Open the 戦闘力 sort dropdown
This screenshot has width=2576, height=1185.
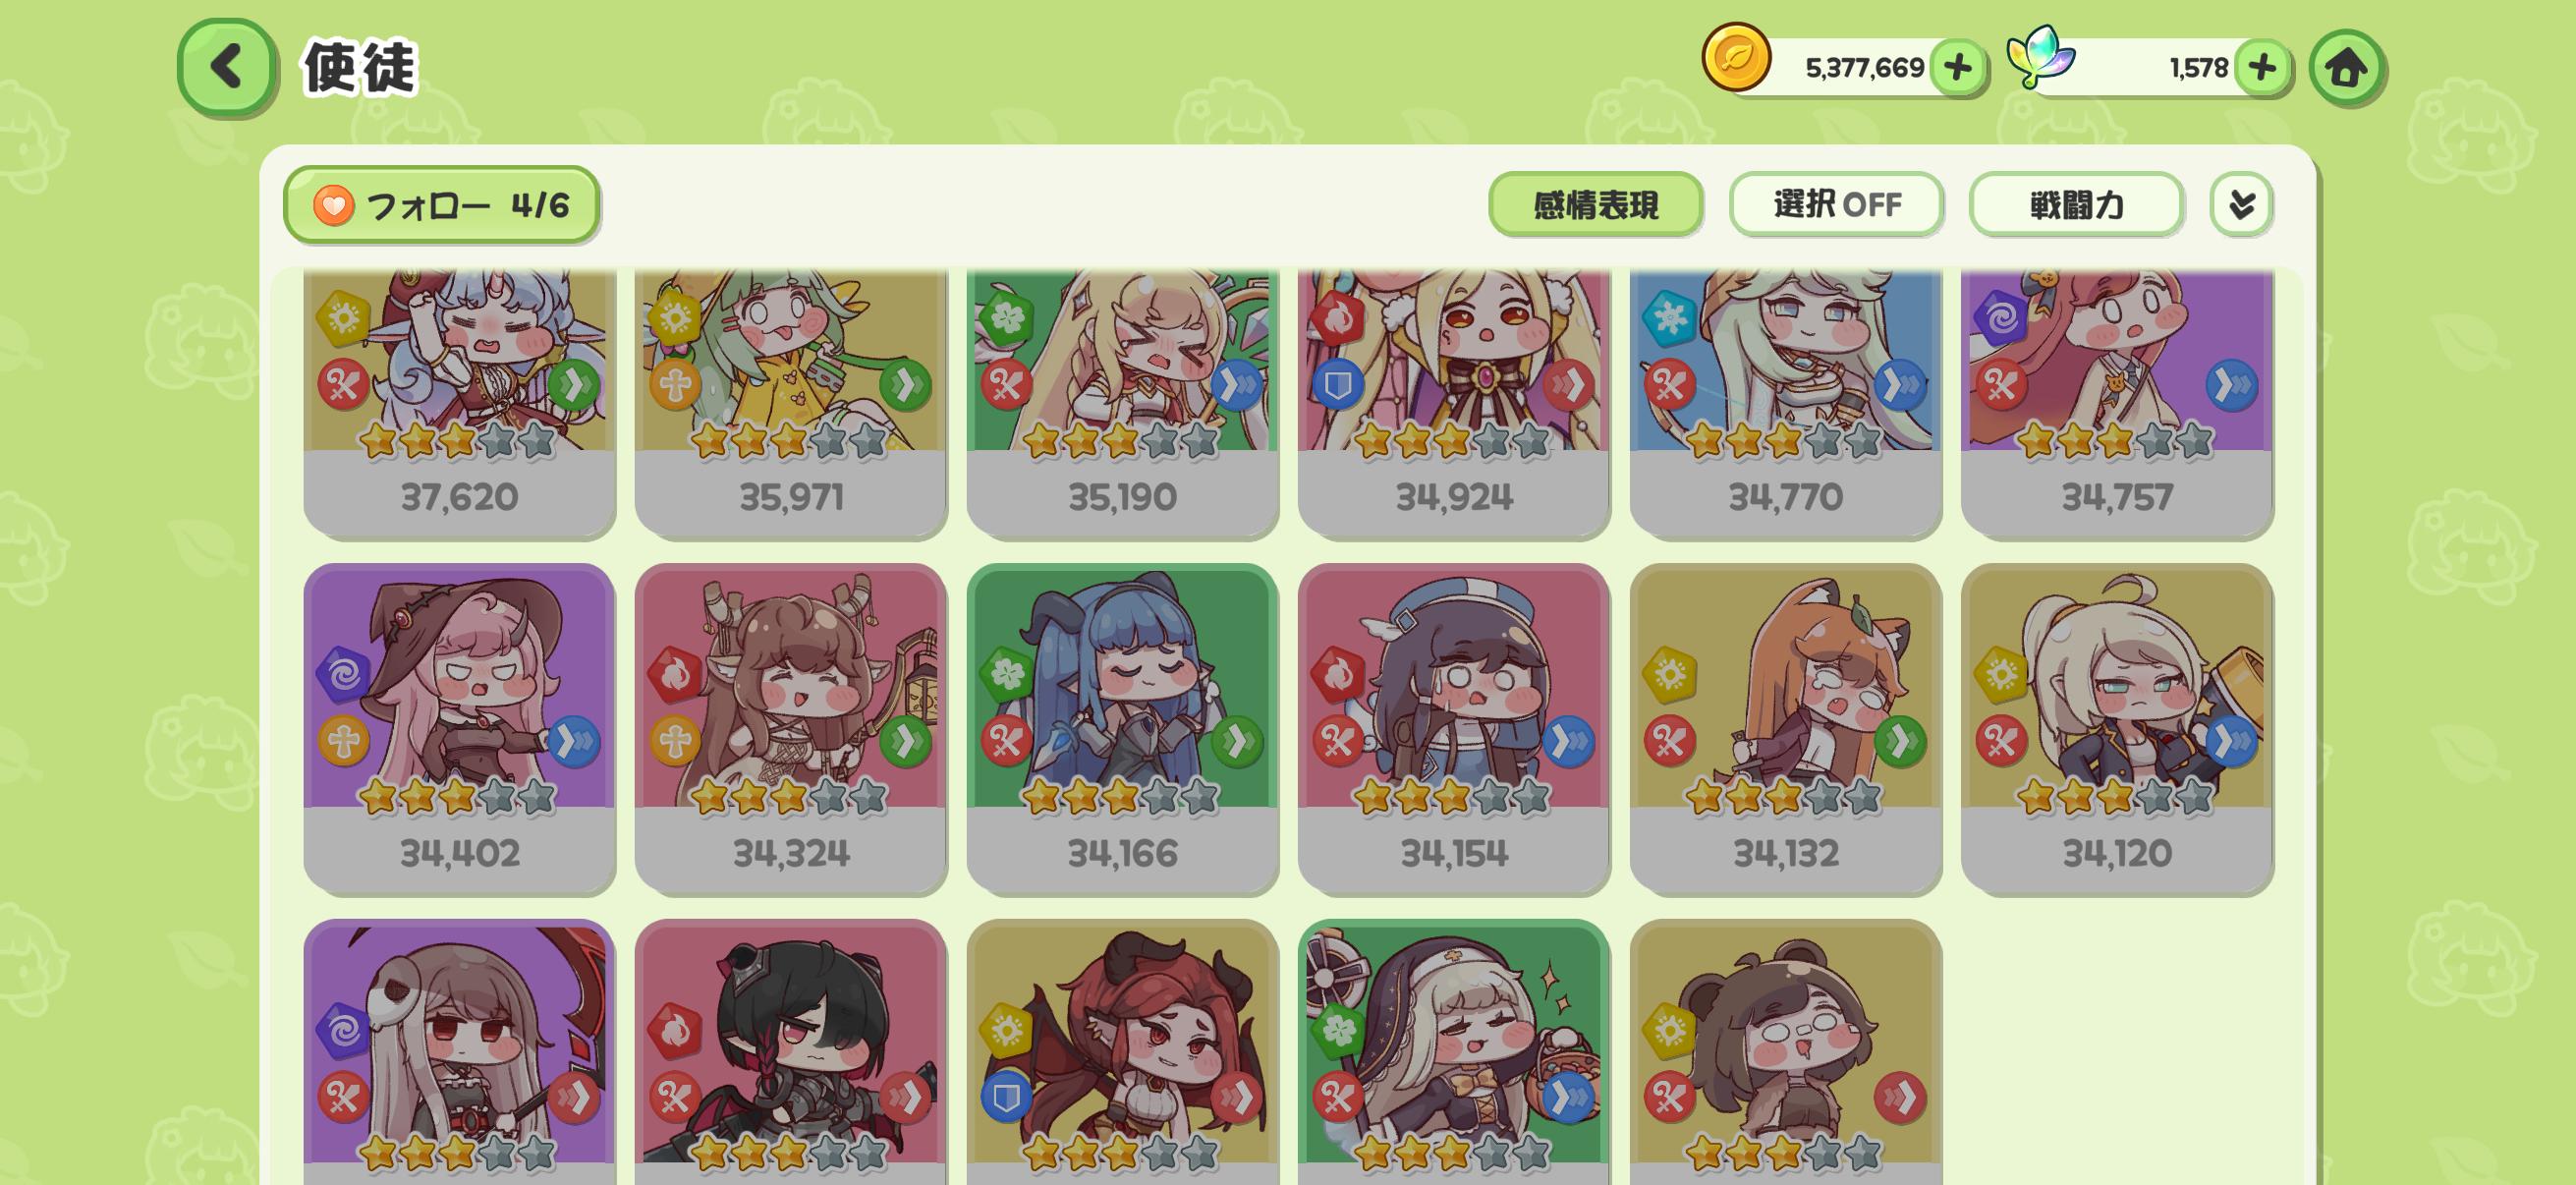pyautogui.click(x=2076, y=205)
